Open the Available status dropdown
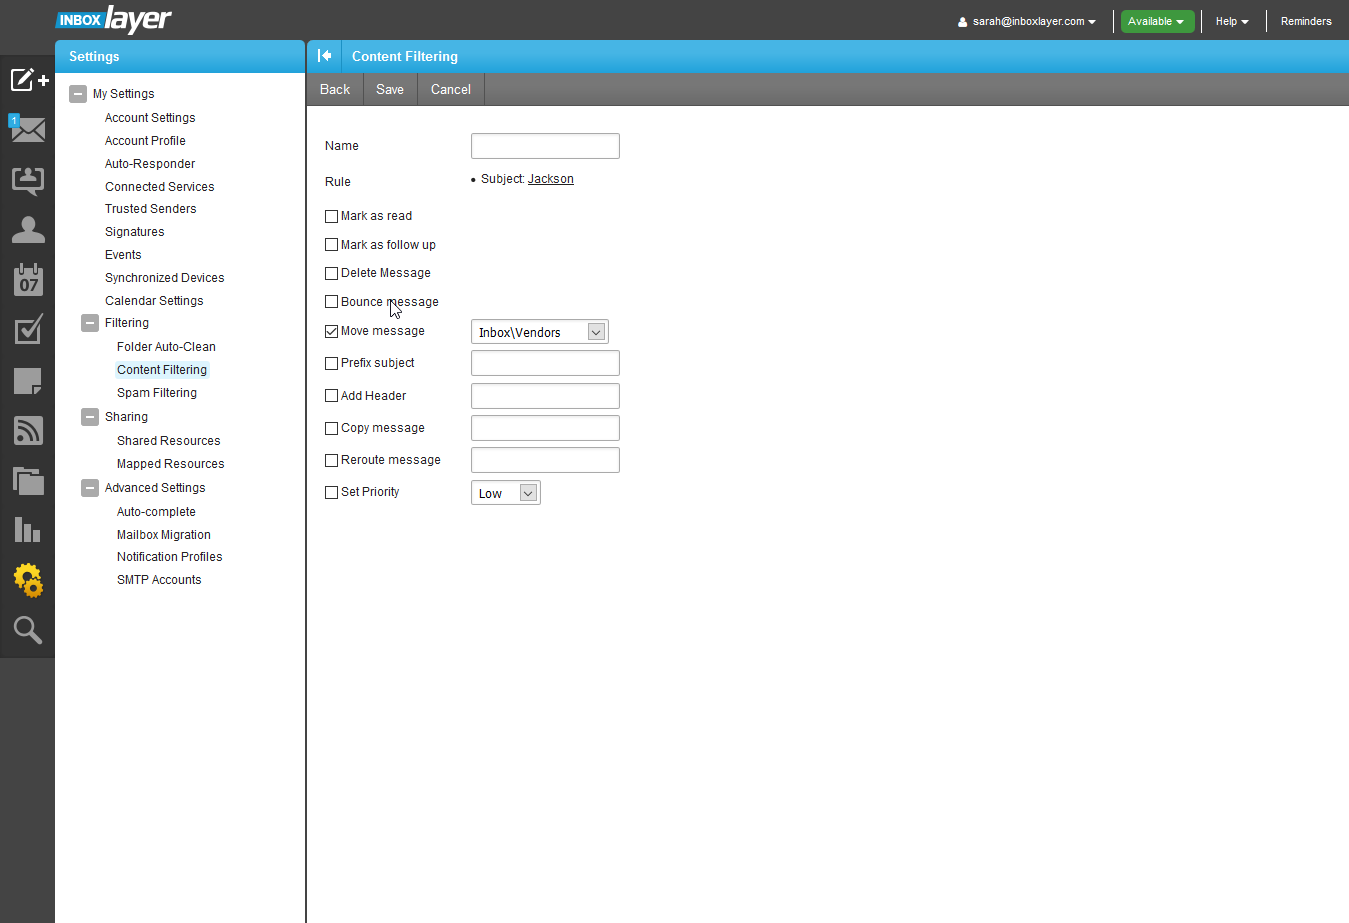Image resolution: width=1349 pixels, height=923 pixels. (1157, 21)
